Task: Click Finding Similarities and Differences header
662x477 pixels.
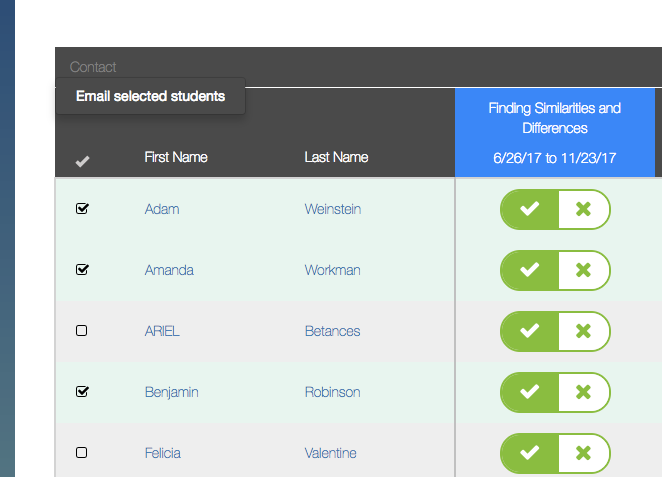Action: tap(554, 118)
